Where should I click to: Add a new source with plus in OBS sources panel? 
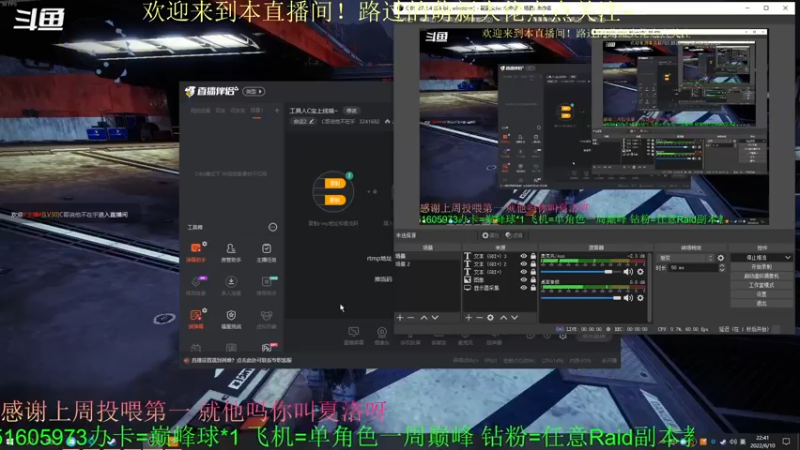(468, 317)
